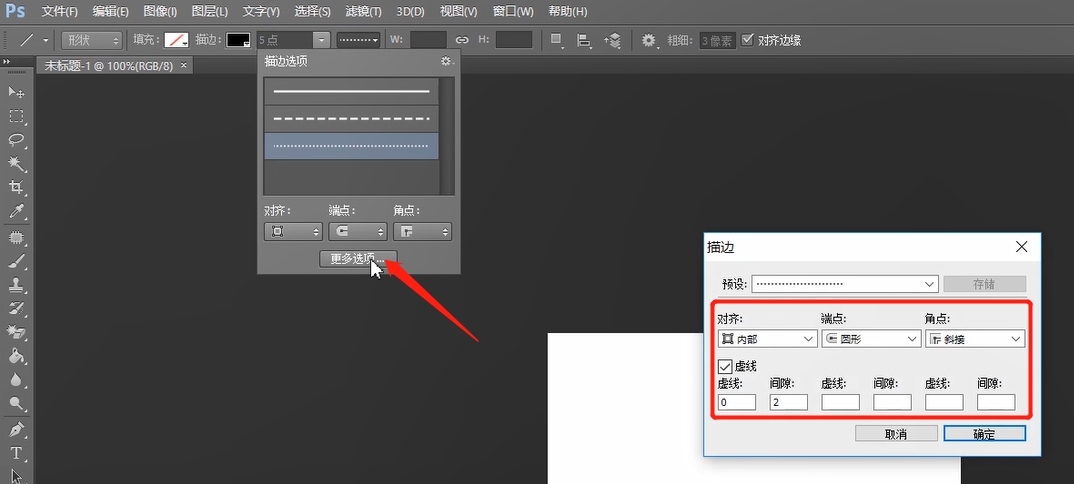The width and height of the screenshot is (1074, 484).
Task: Open the gear menu in stroke options panel
Action: [x=446, y=61]
